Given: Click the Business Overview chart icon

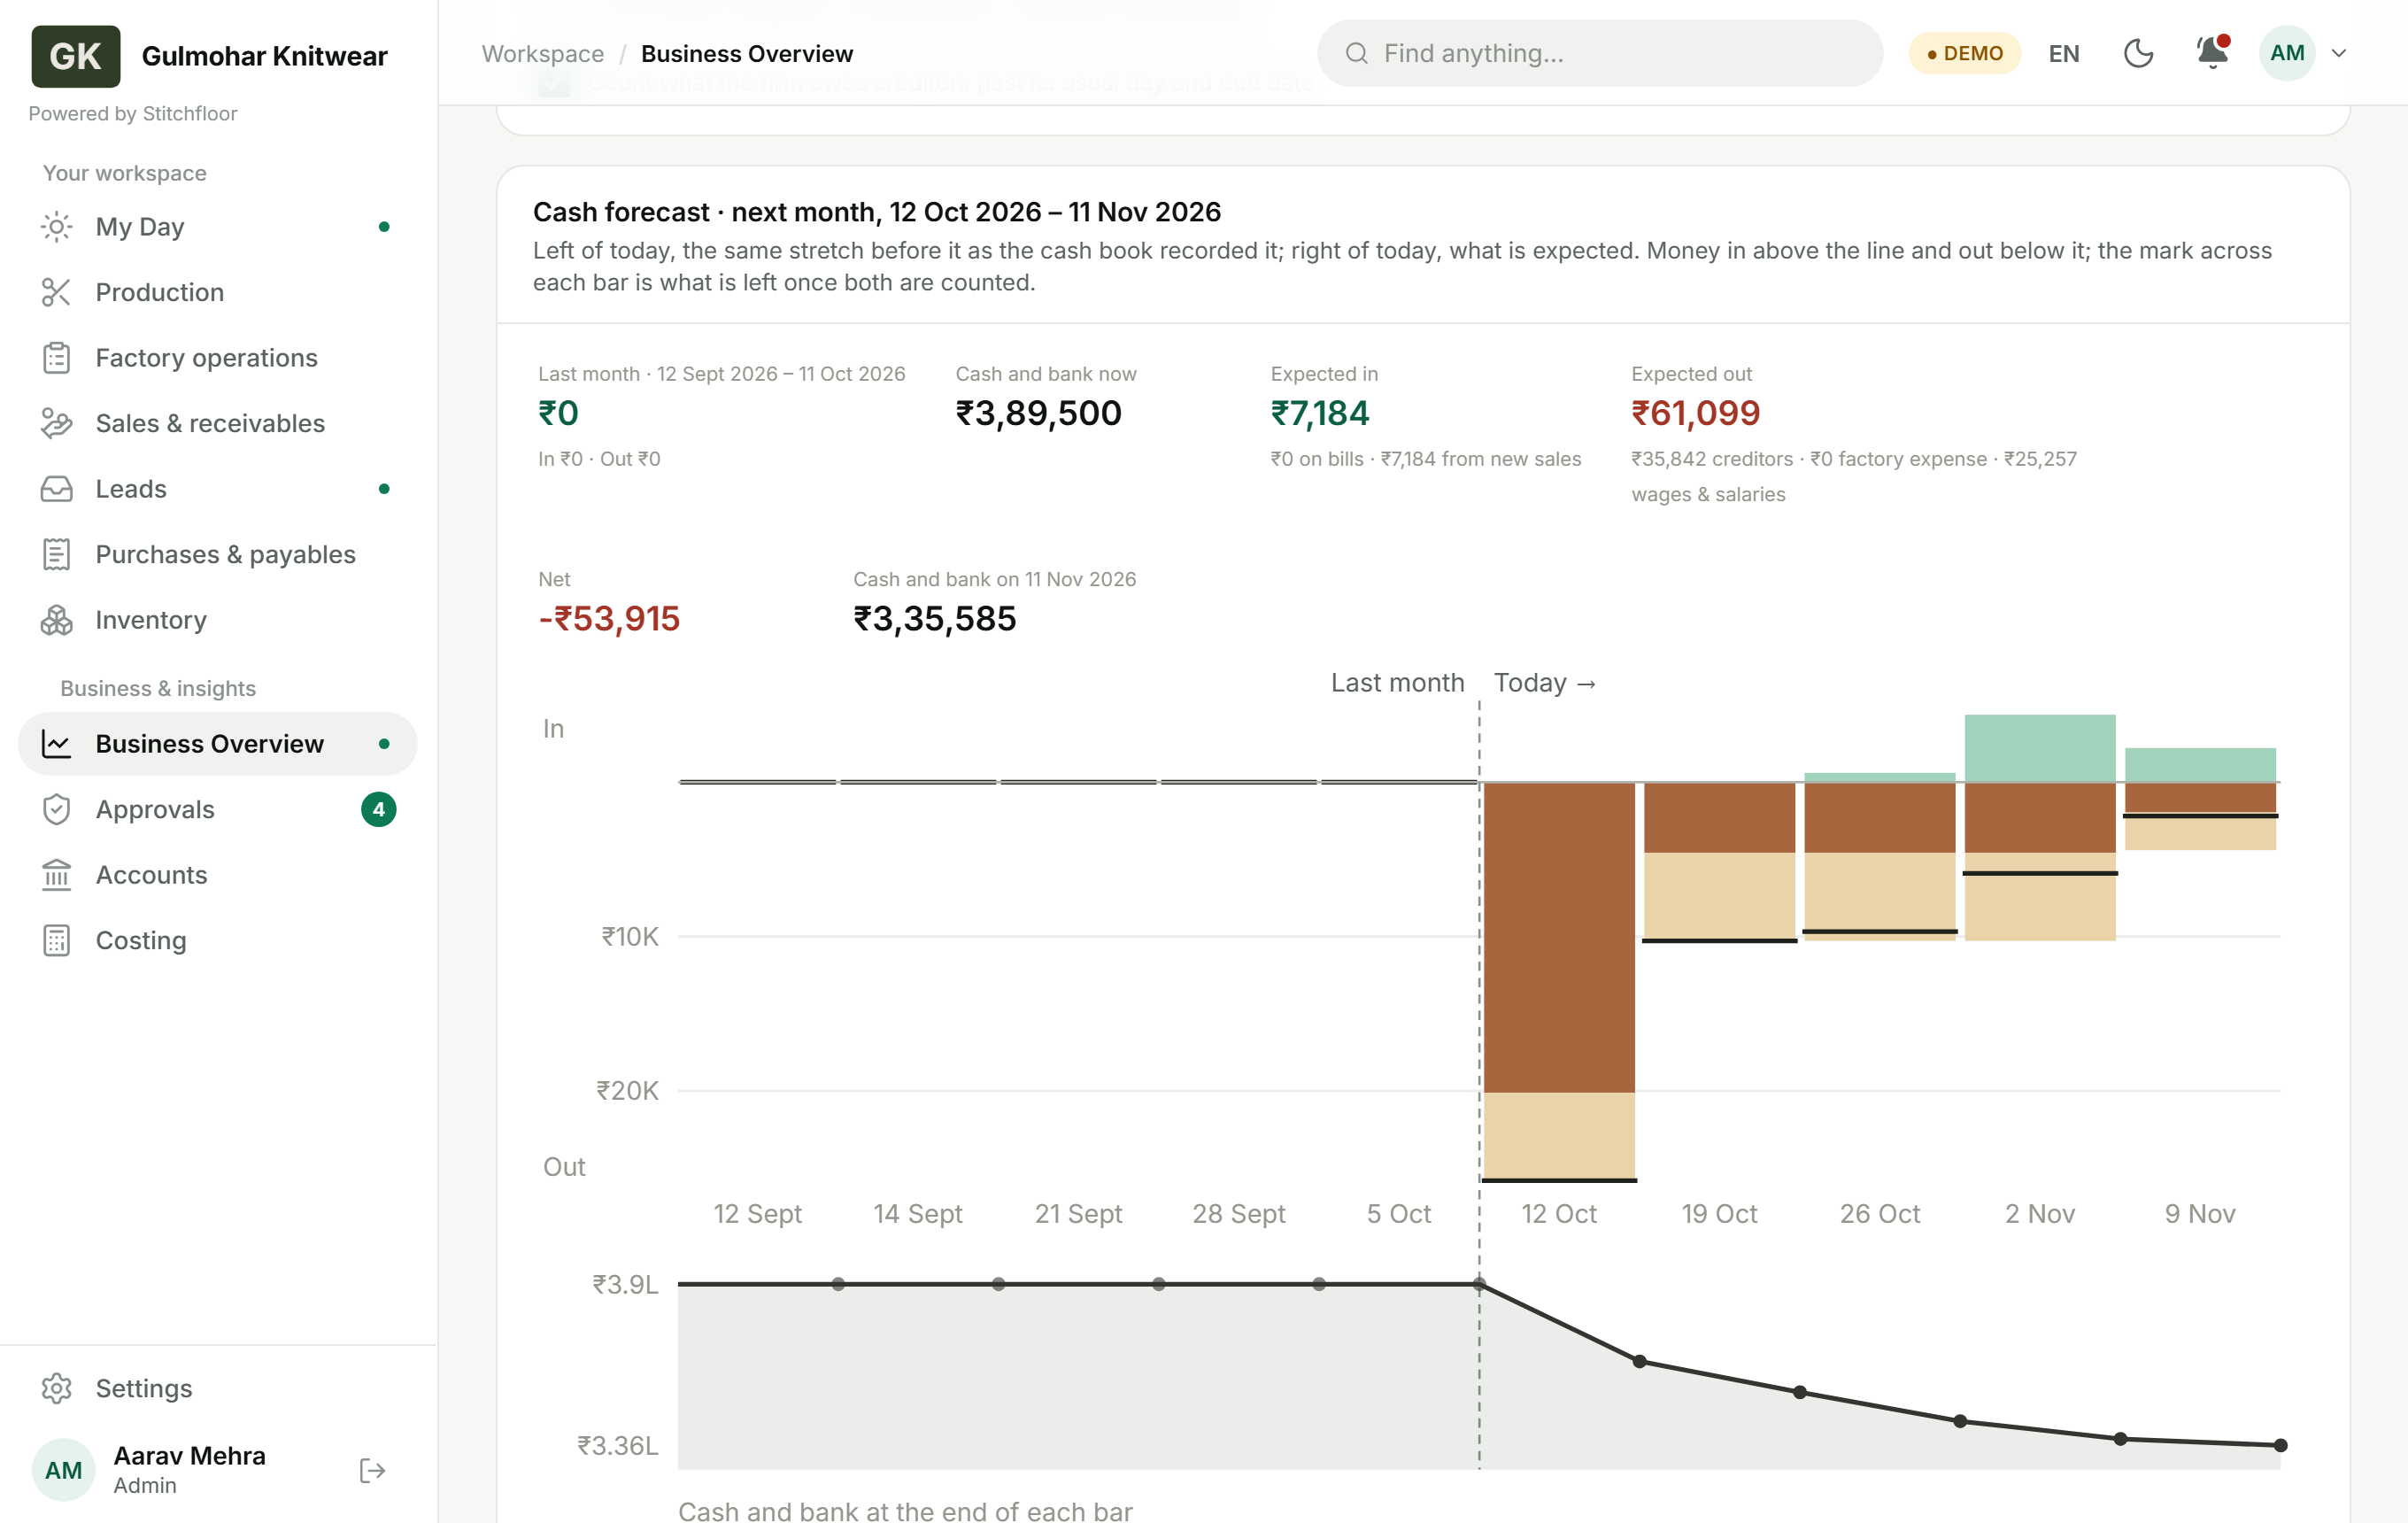Looking at the screenshot, I should coord(57,744).
